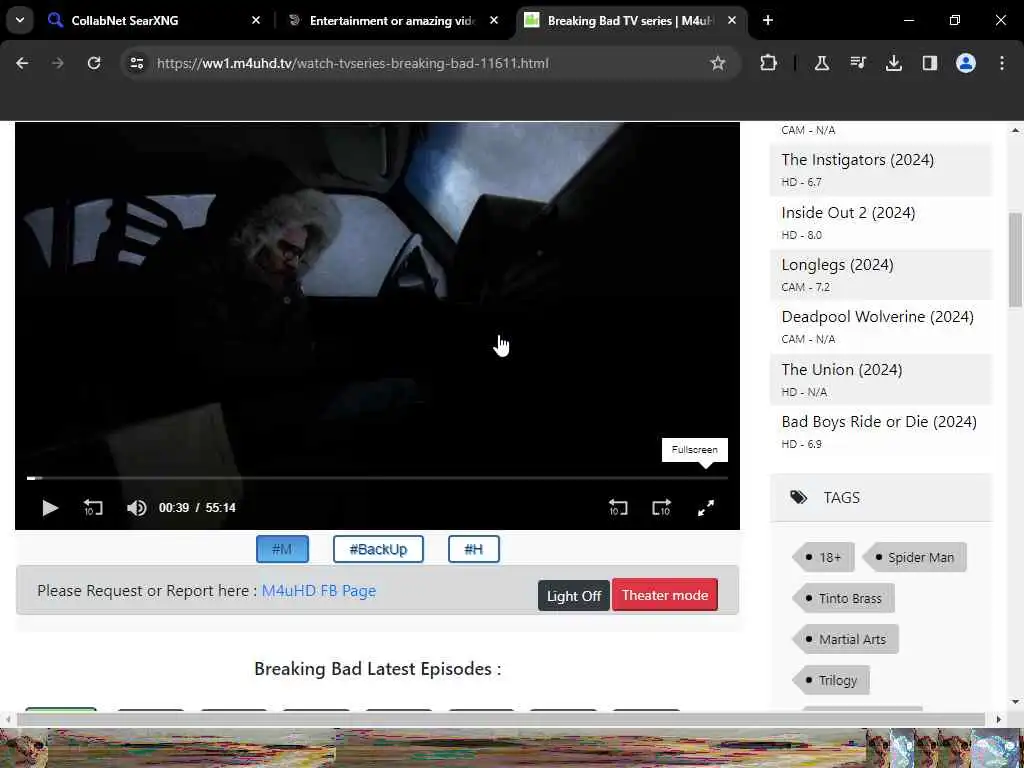Open The Instigators (2024) movie

[x=857, y=160]
